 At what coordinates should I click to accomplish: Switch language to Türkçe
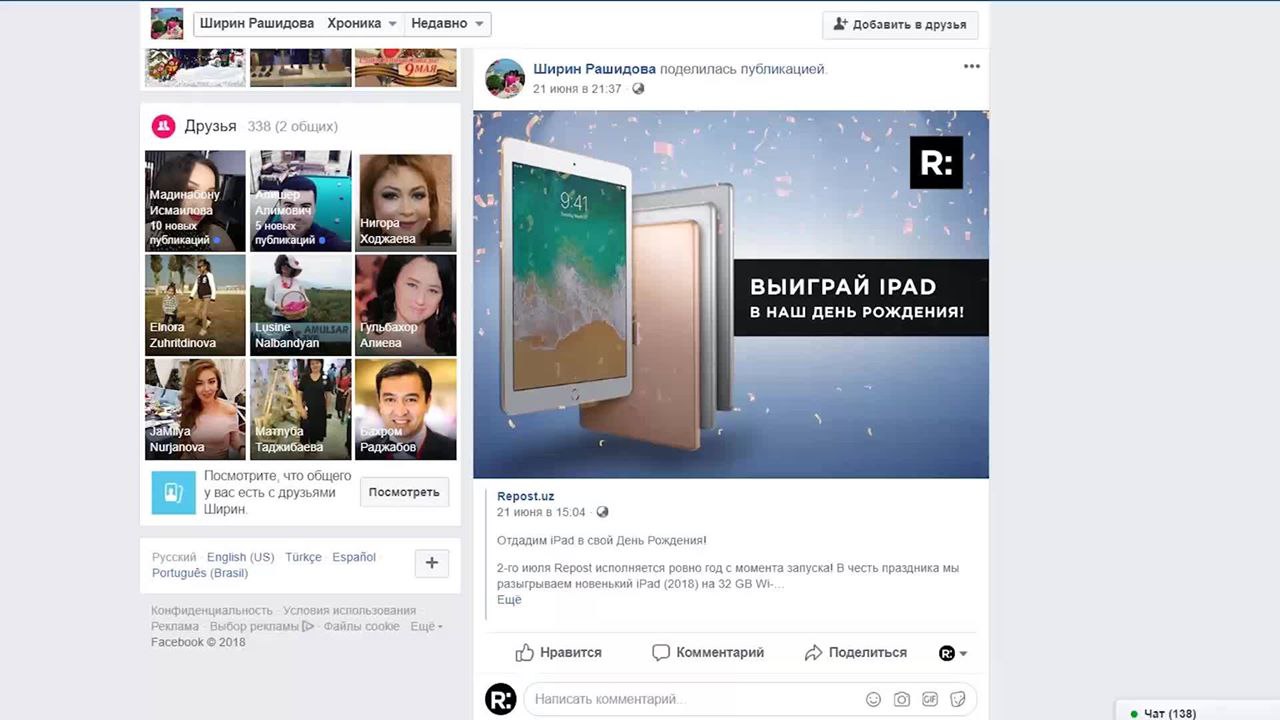point(303,557)
